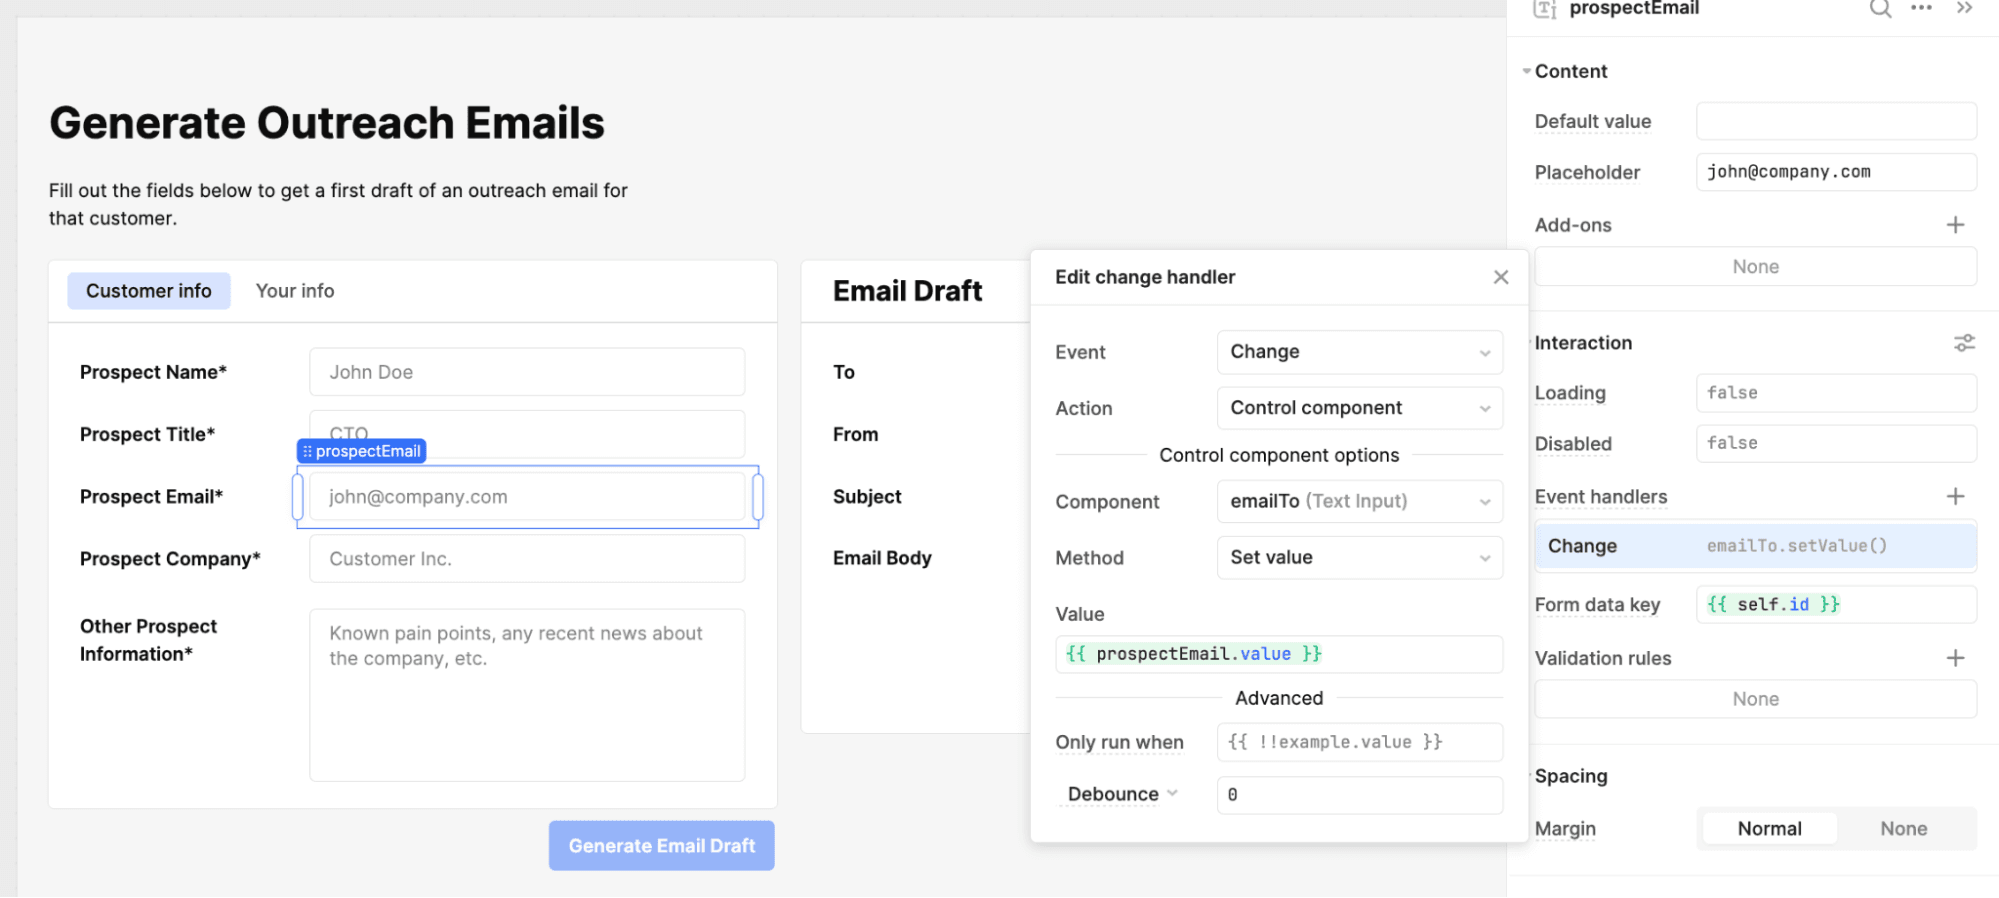Image resolution: width=1999 pixels, height=898 pixels.
Task: Open Interaction advanced settings sliders icon
Action: tap(1964, 343)
